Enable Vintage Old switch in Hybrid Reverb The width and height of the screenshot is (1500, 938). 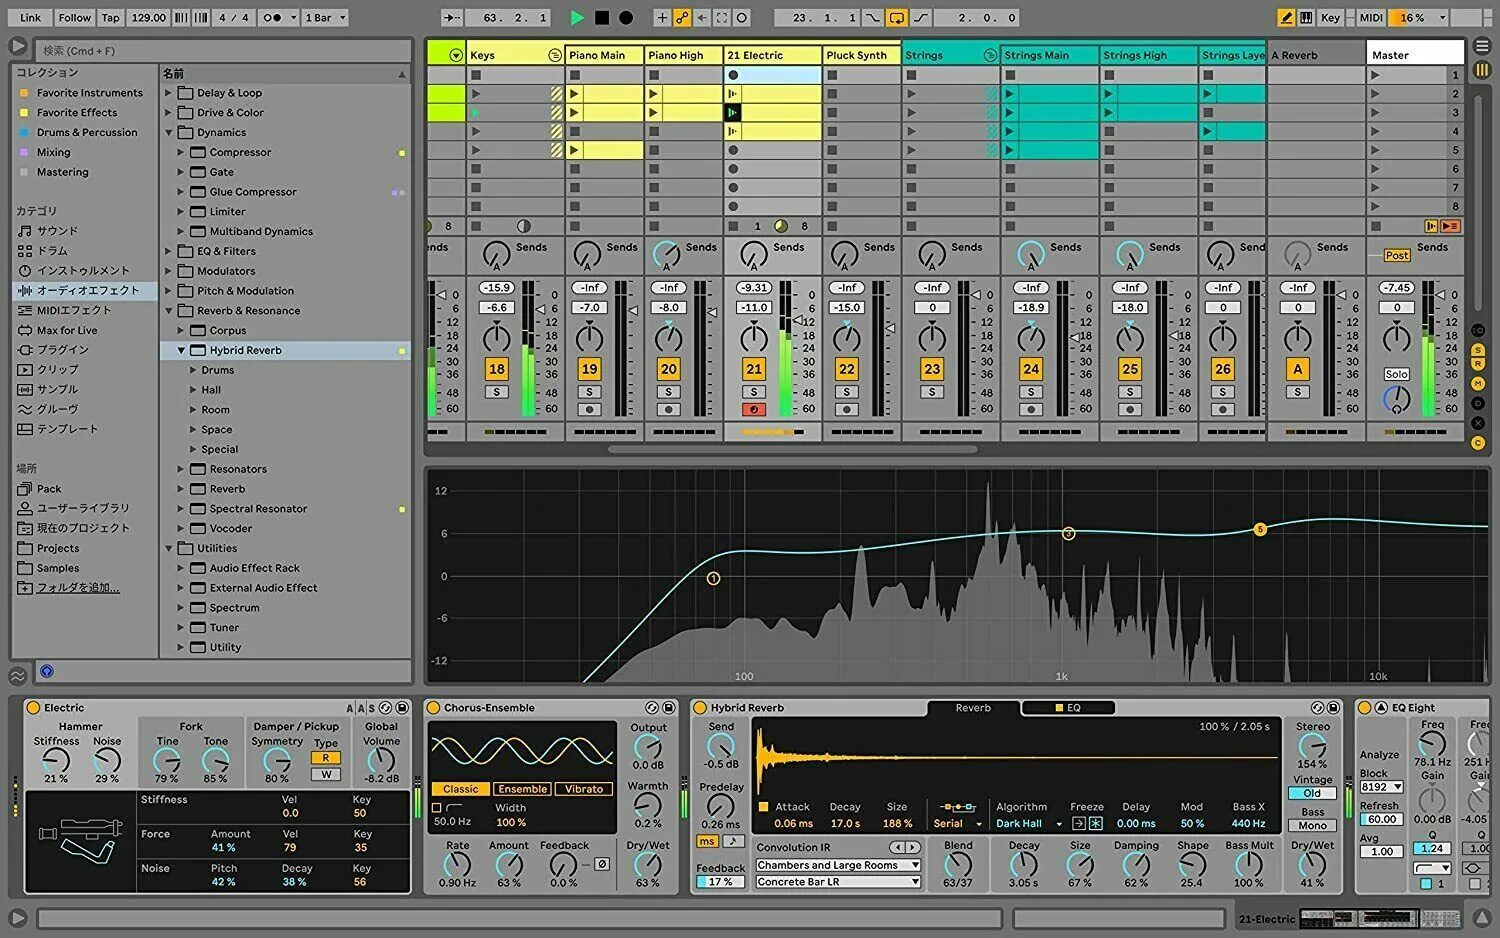pos(1312,793)
